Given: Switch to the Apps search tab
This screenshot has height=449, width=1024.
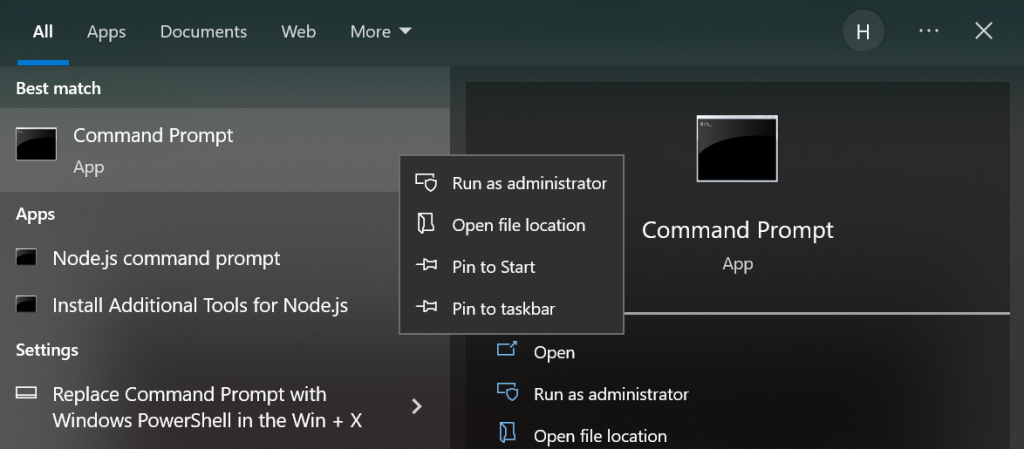Looking at the screenshot, I should (x=106, y=32).
